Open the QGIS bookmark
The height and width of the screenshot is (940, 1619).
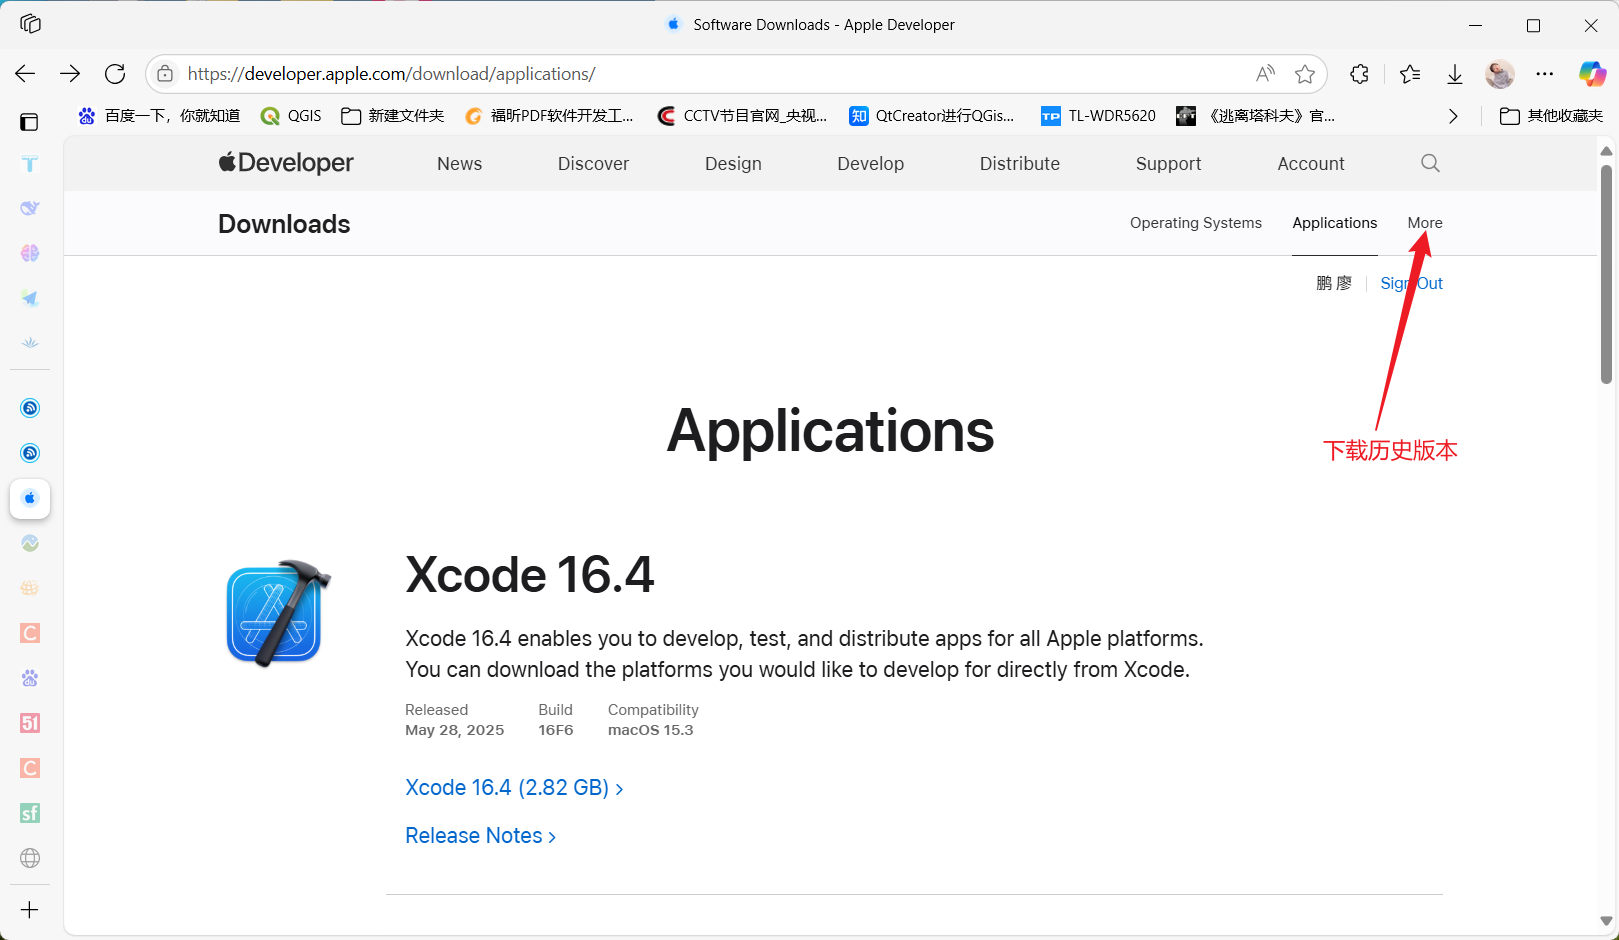pos(291,116)
